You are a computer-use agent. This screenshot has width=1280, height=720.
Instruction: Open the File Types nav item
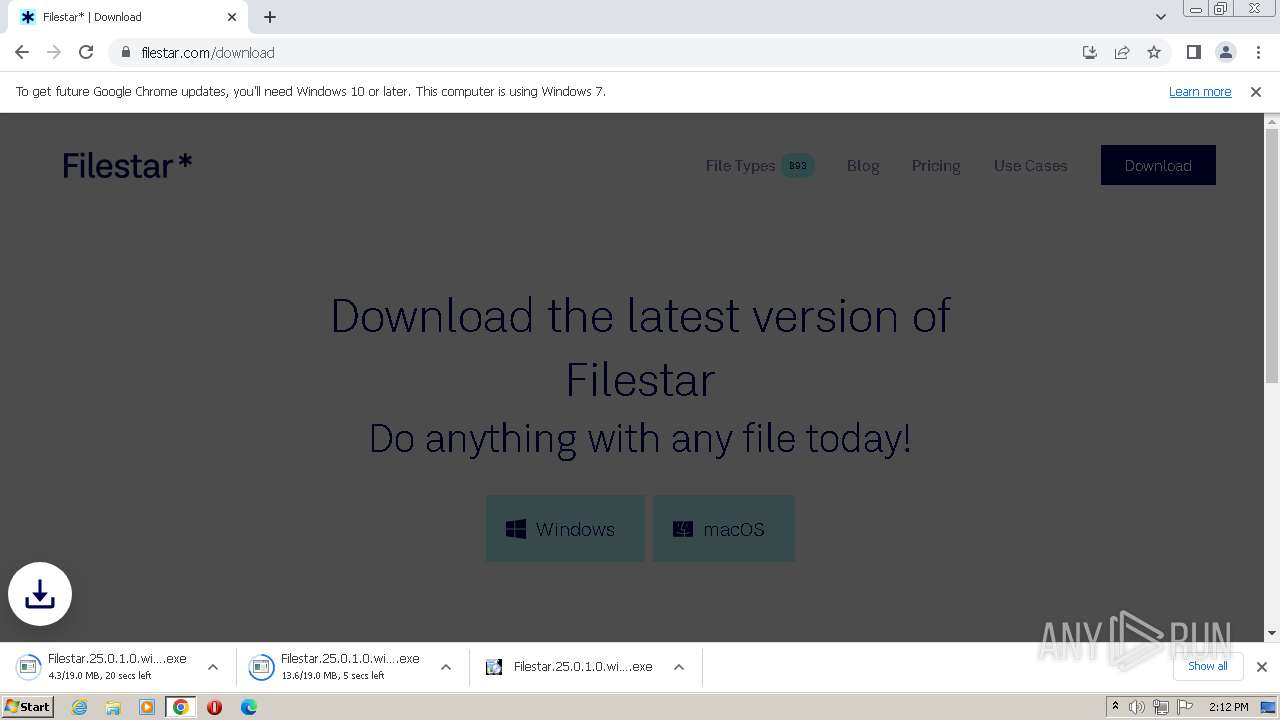click(740, 166)
